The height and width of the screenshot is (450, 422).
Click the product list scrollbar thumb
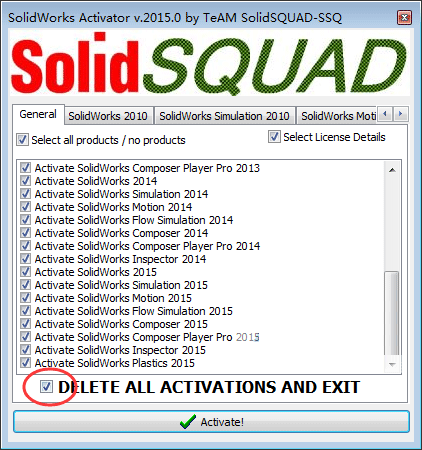392,314
